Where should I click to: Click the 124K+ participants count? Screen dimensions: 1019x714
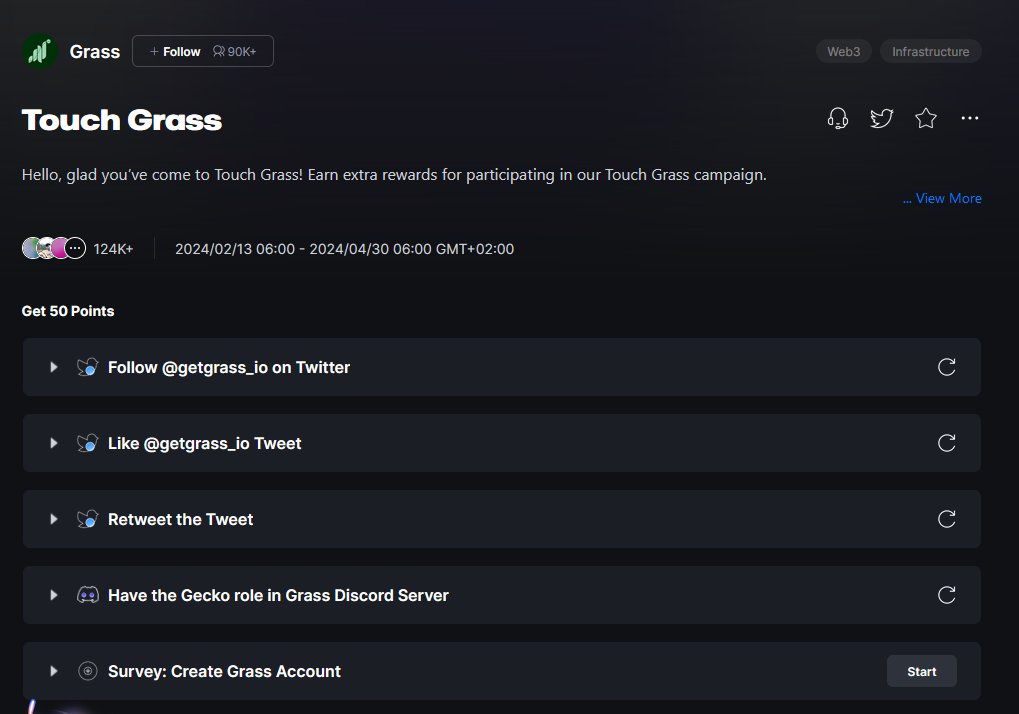pos(113,249)
